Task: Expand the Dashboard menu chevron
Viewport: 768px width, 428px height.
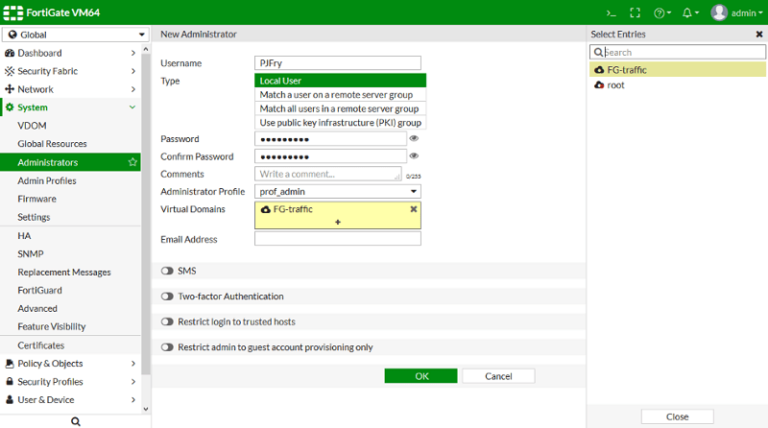Action: [133, 53]
